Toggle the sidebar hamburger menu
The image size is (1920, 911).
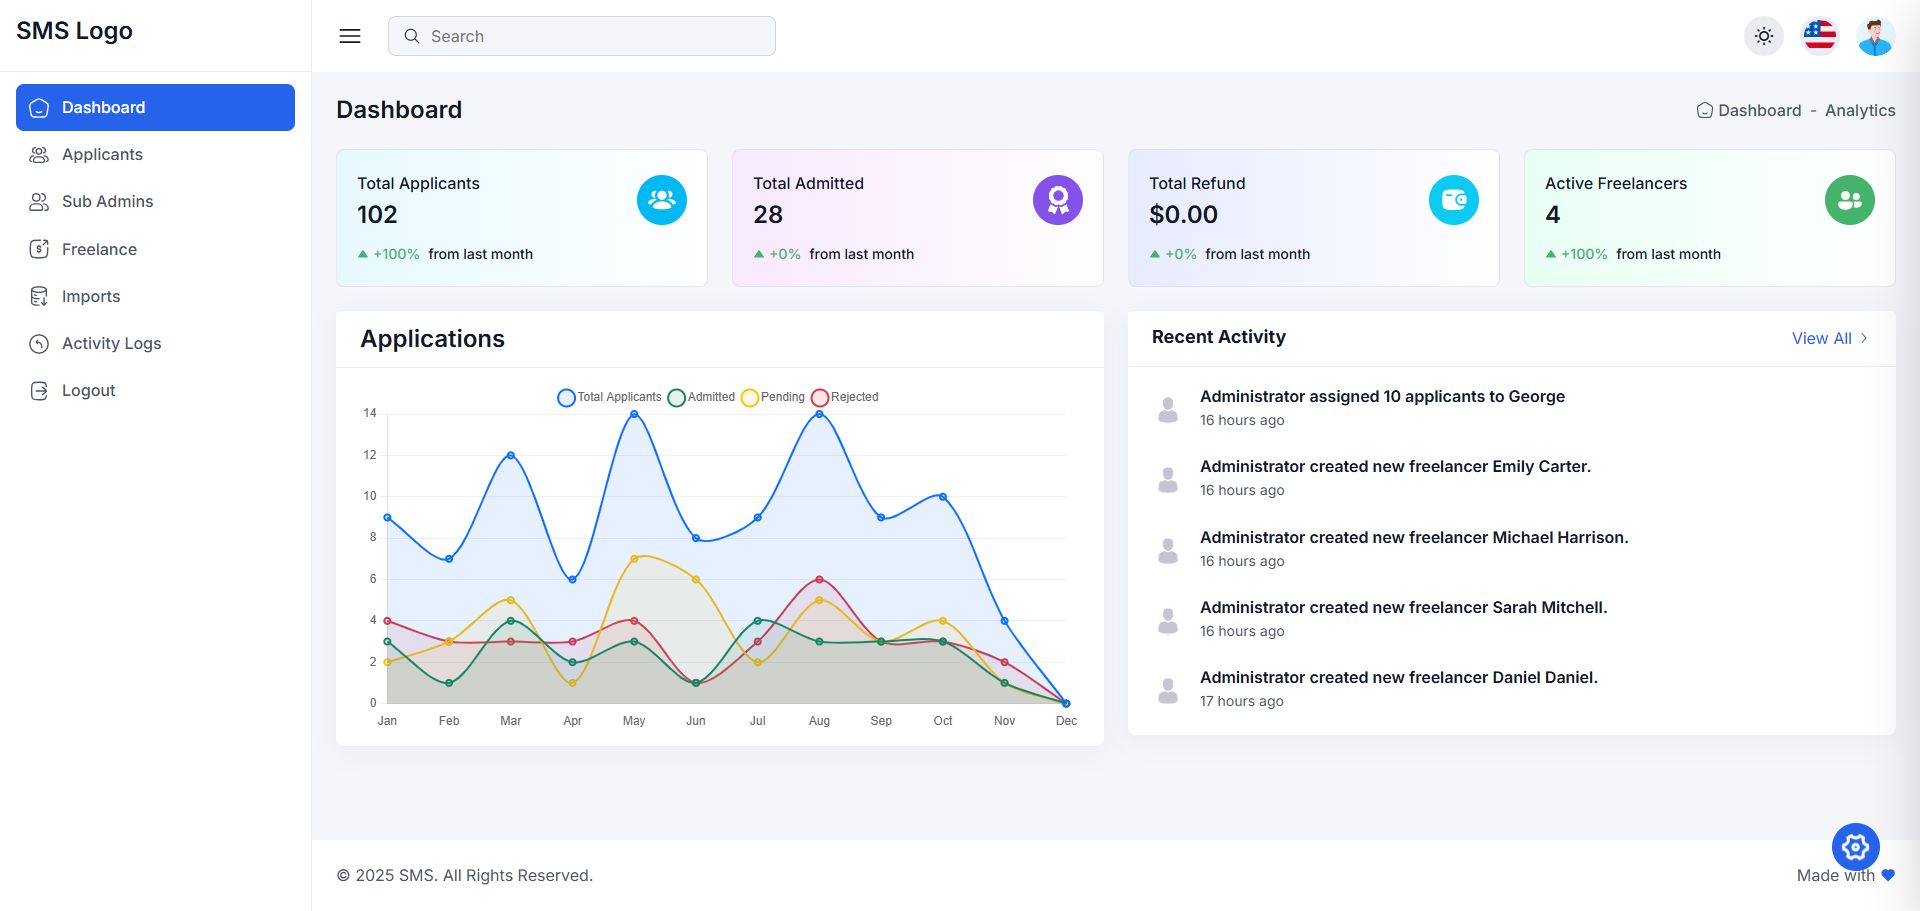pyautogui.click(x=350, y=36)
